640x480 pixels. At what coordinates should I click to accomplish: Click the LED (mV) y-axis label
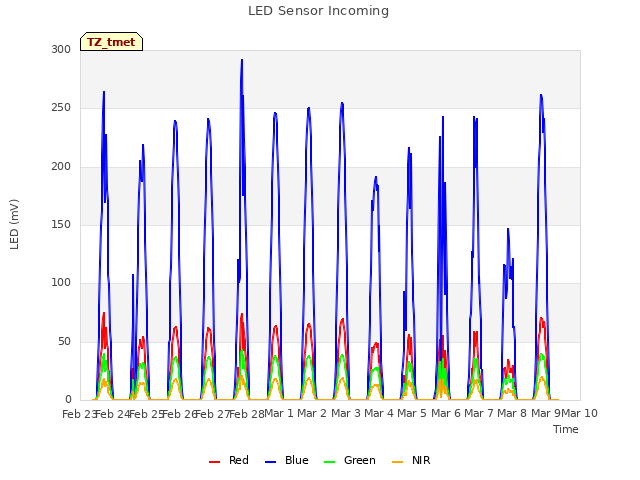(14, 224)
